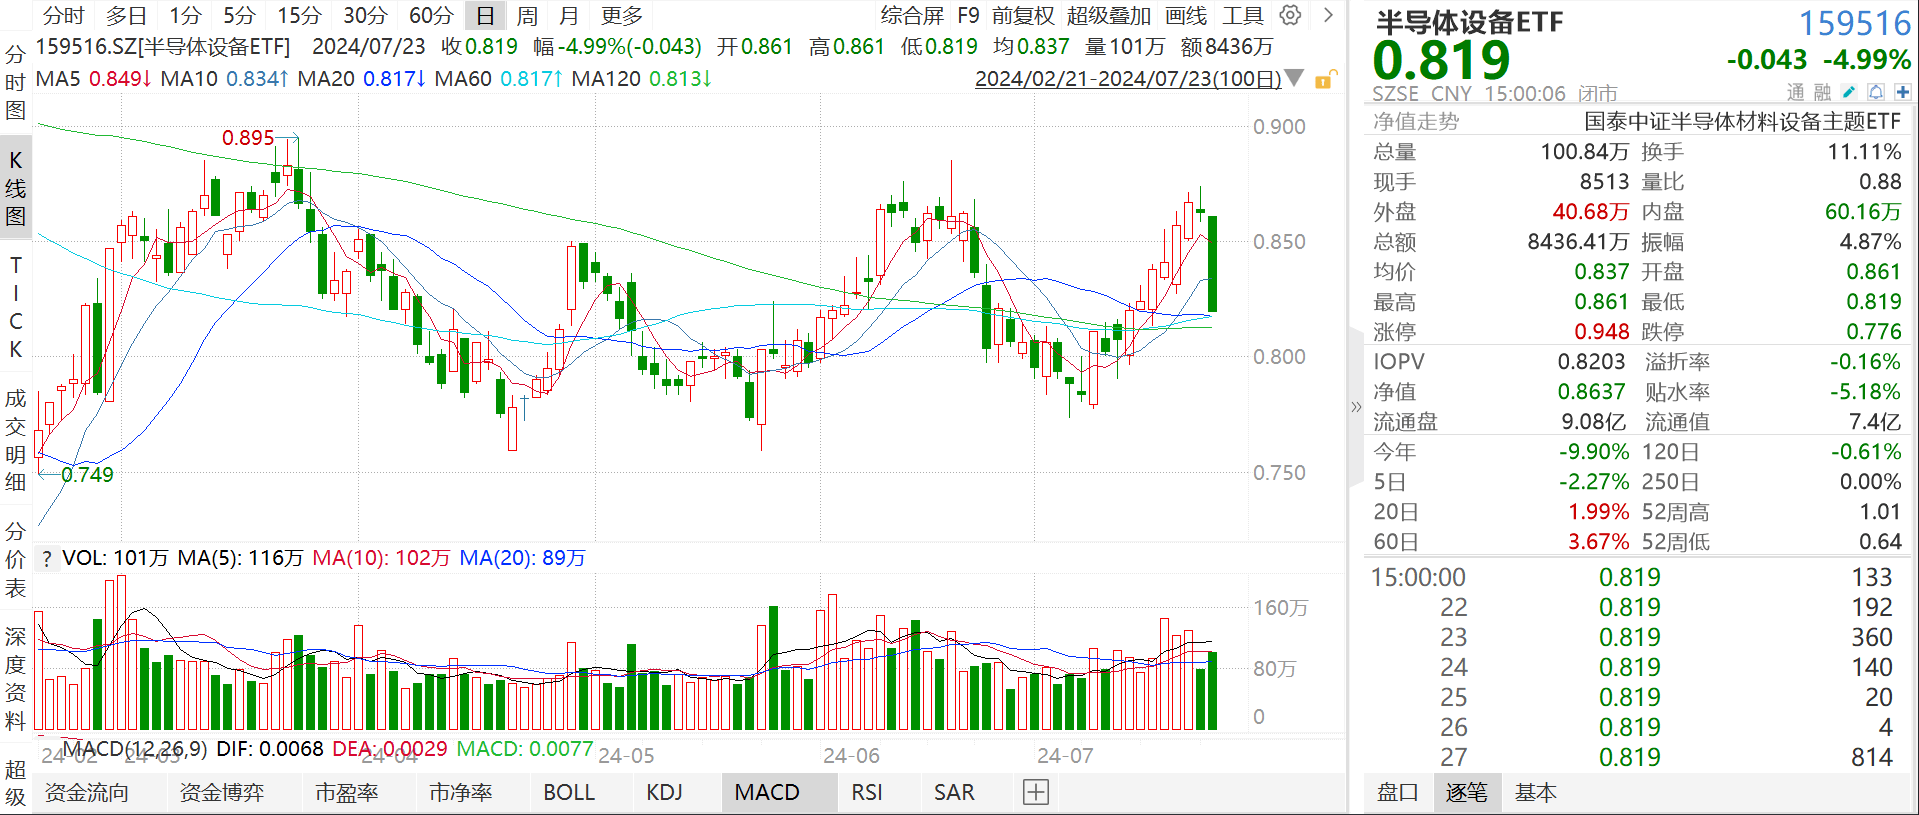Open date range dropdown triangle
The image size is (1919, 815).
1294,78
